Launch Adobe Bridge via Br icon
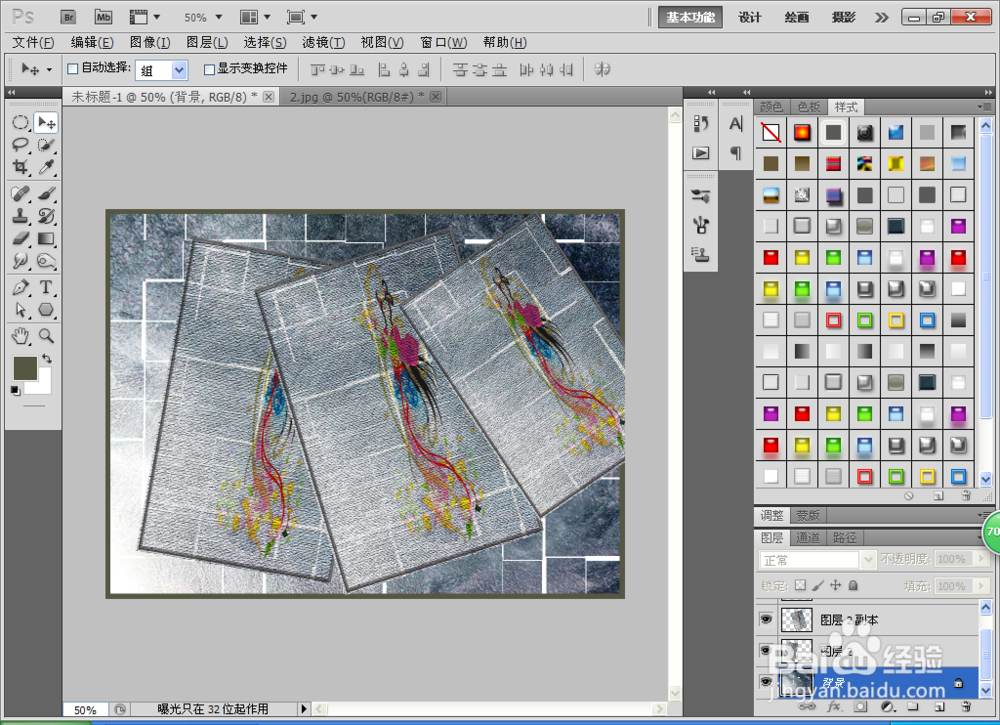The image size is (1000, 725). click(x=68, y=17)
